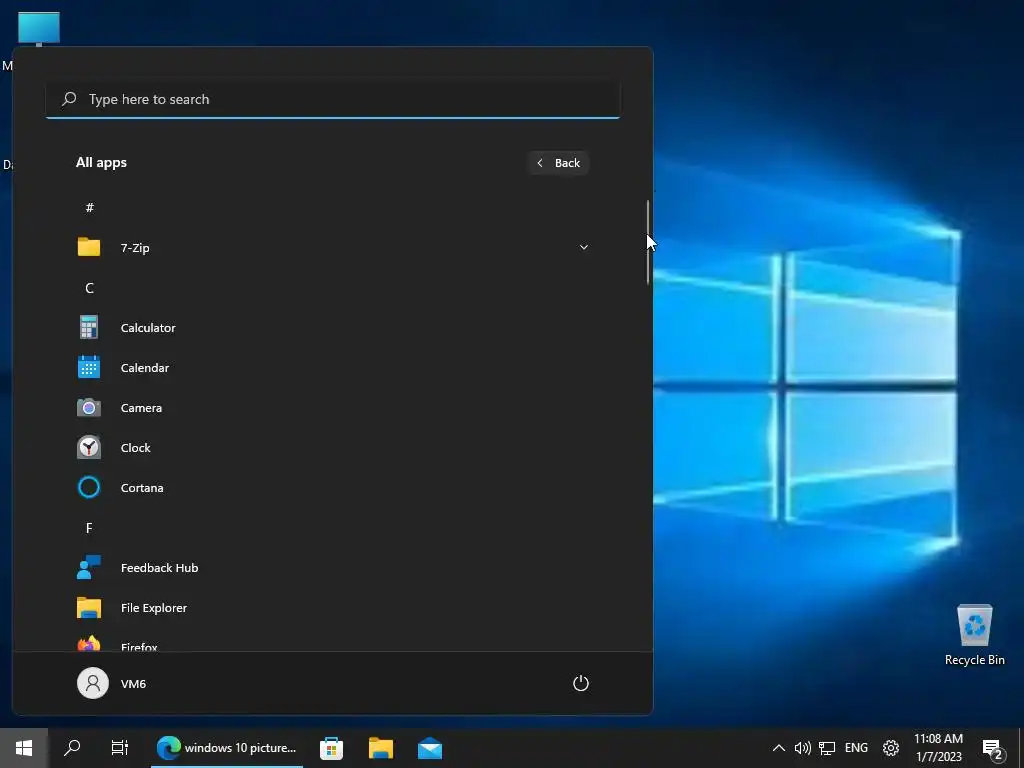Open the VM6 user account avatar
The height and width of the screenshot is (768, 1024).
coord(93,683)
